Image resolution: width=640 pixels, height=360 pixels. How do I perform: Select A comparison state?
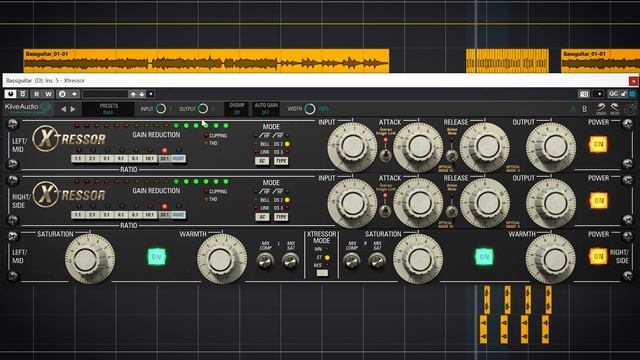[573, 109]
